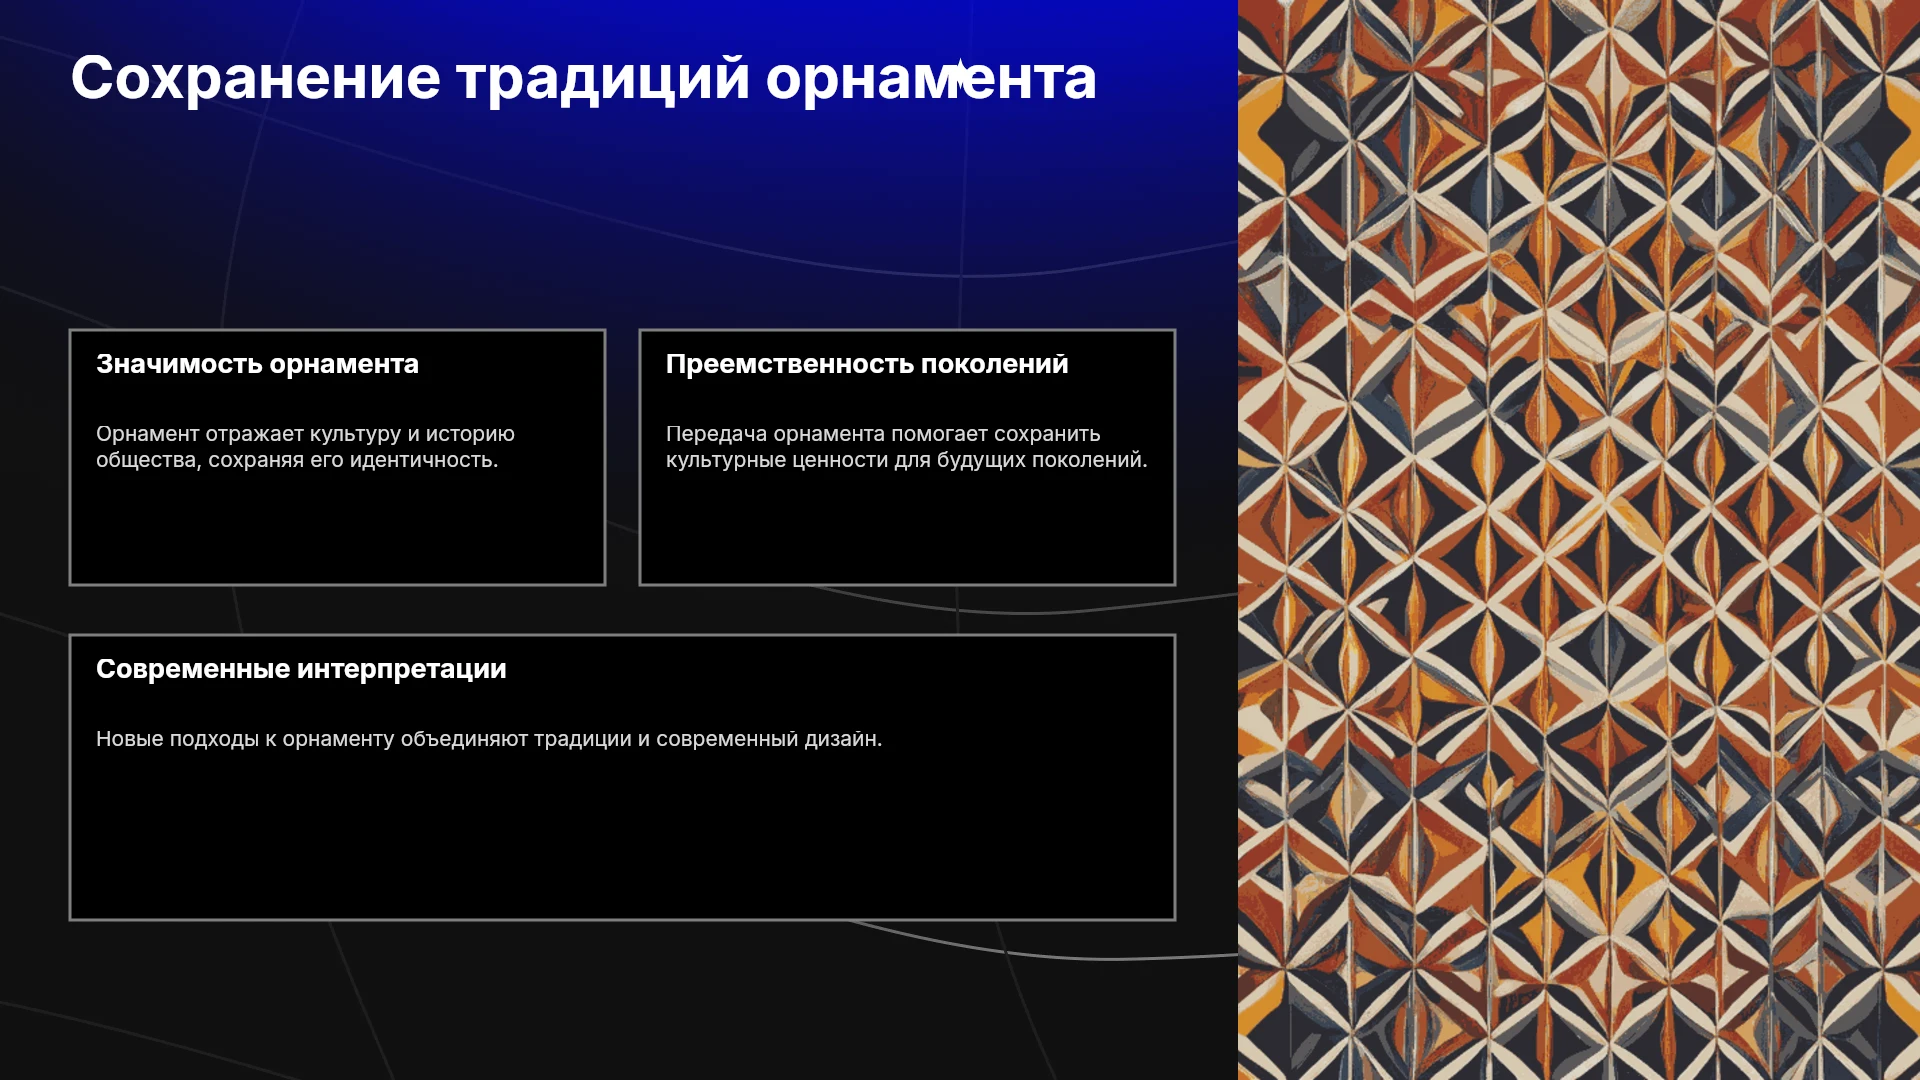The width and height of the screenshot is (1920, 1080).
Task: Click the geometric ornament pattern image
Action: [x=1579, y=540]
